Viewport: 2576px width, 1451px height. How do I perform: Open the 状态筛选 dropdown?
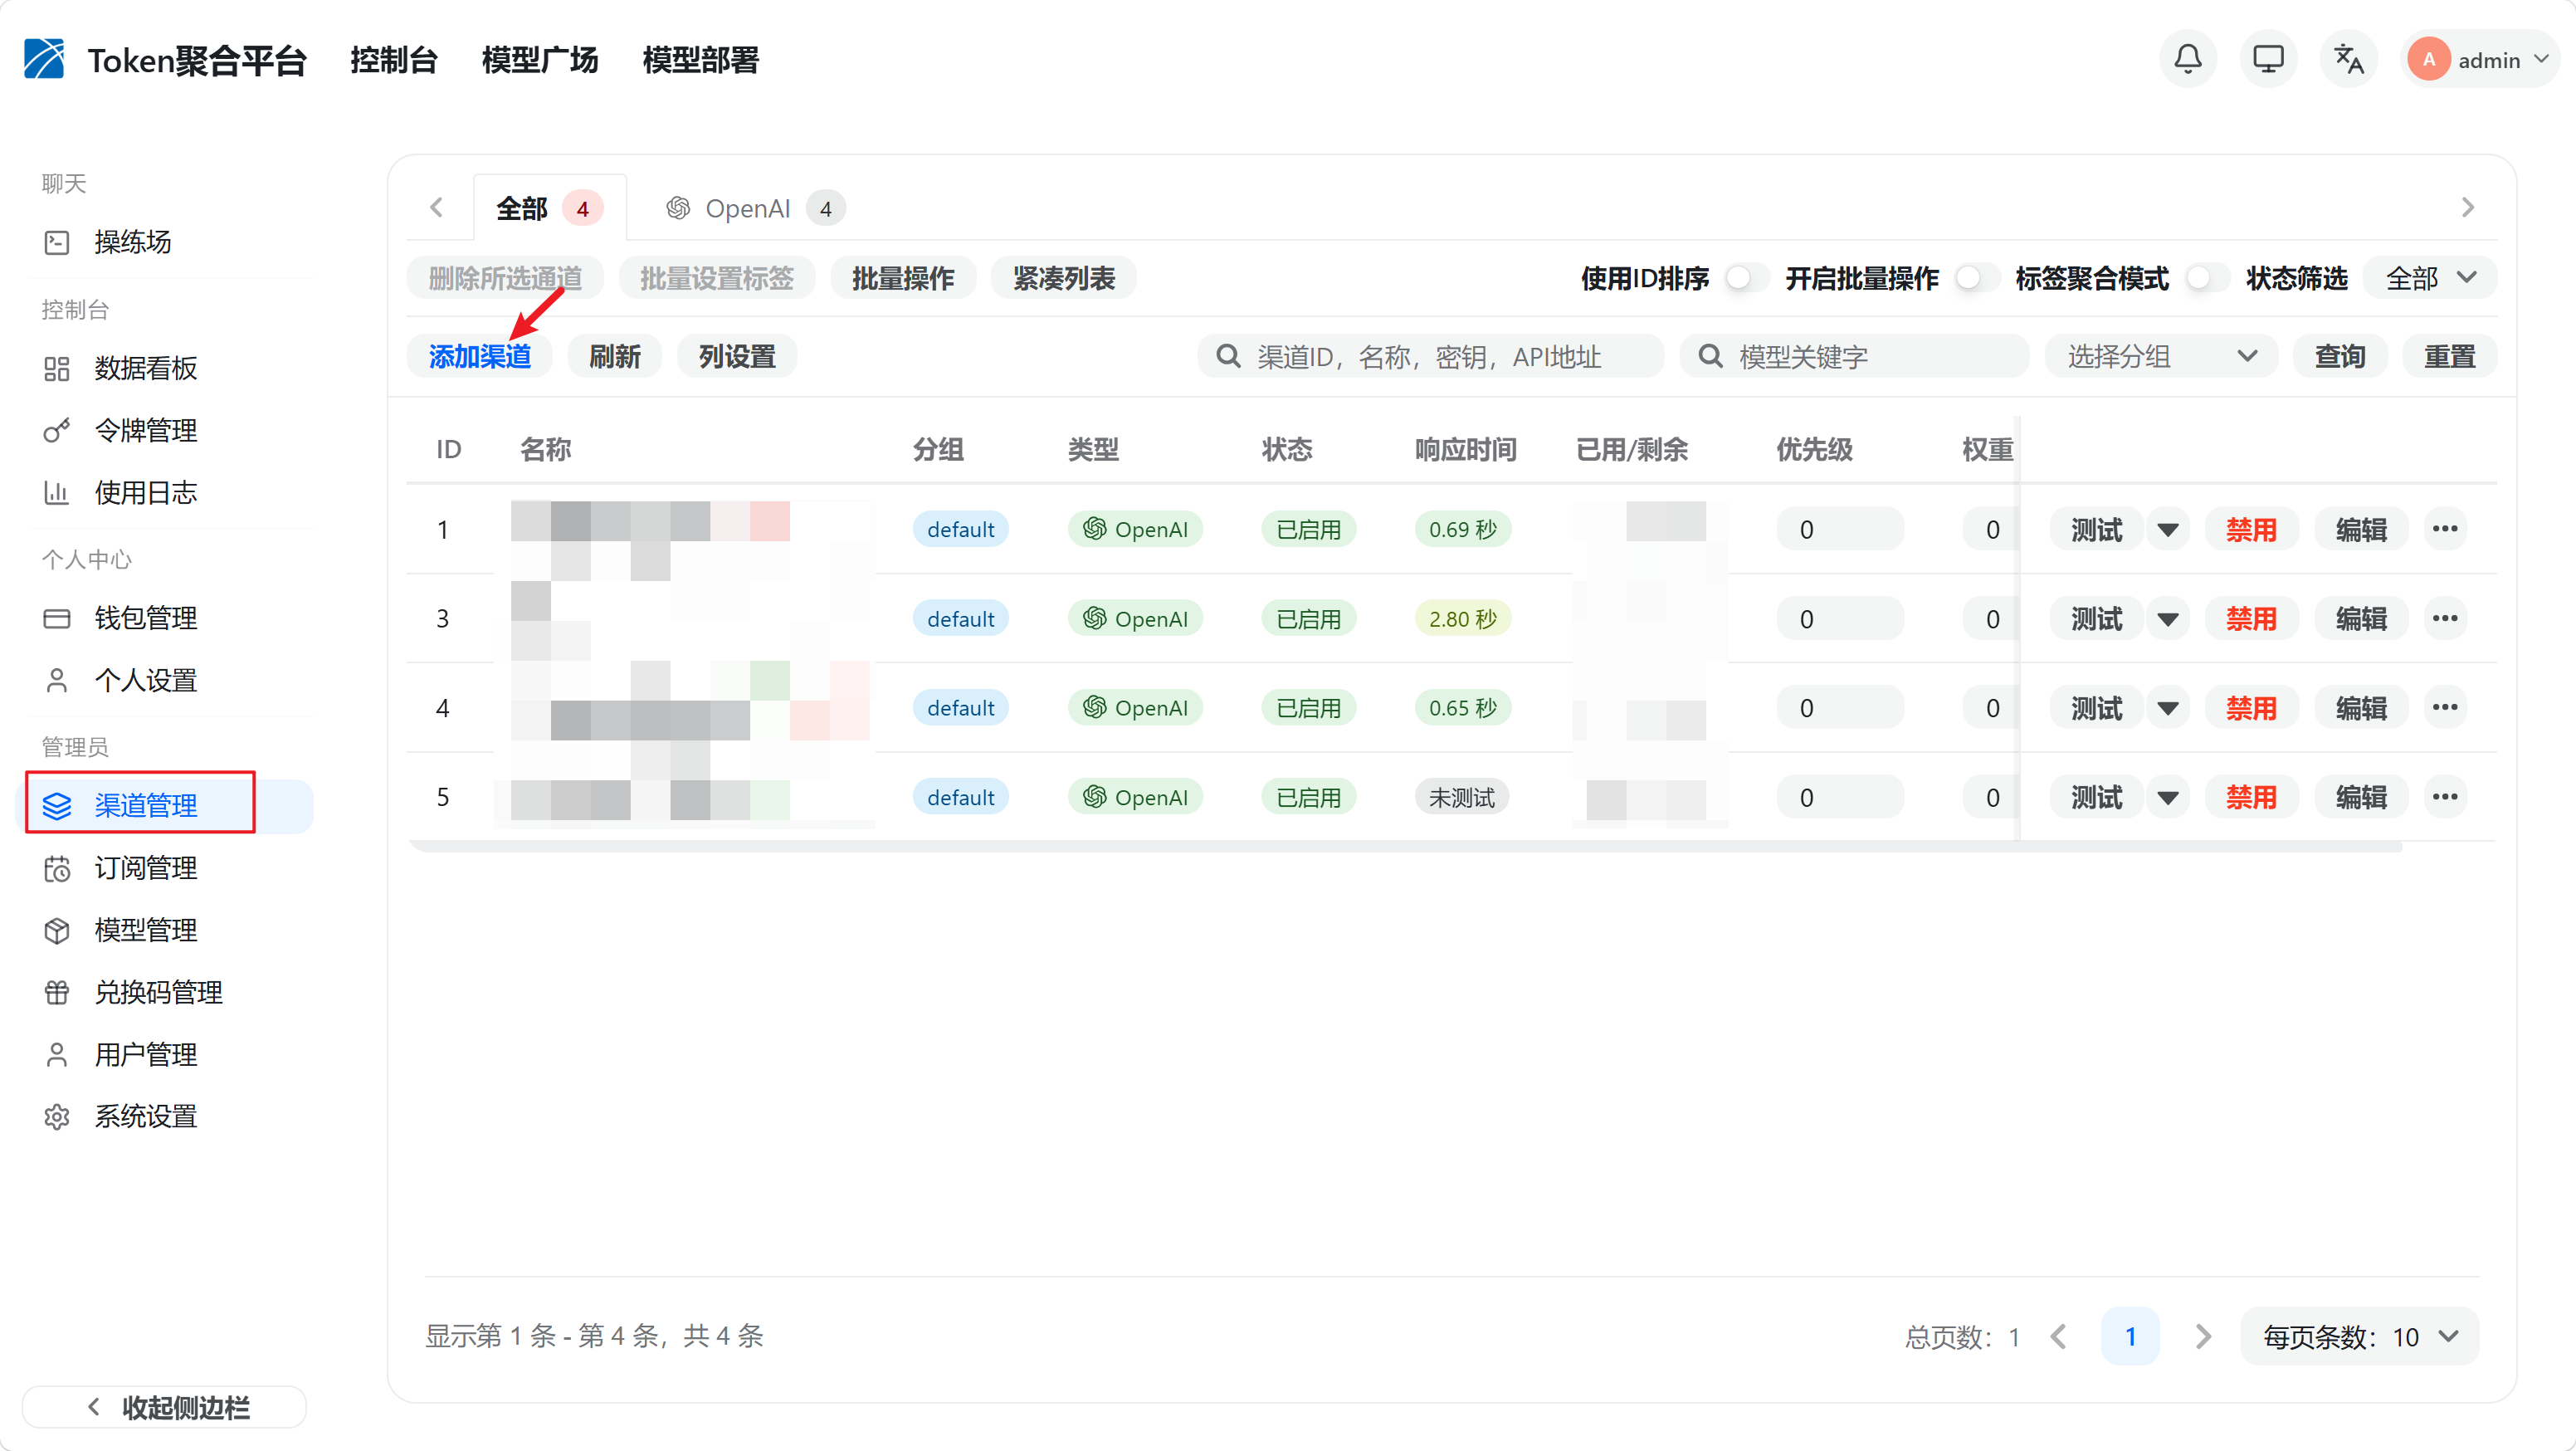point(2430,278)
